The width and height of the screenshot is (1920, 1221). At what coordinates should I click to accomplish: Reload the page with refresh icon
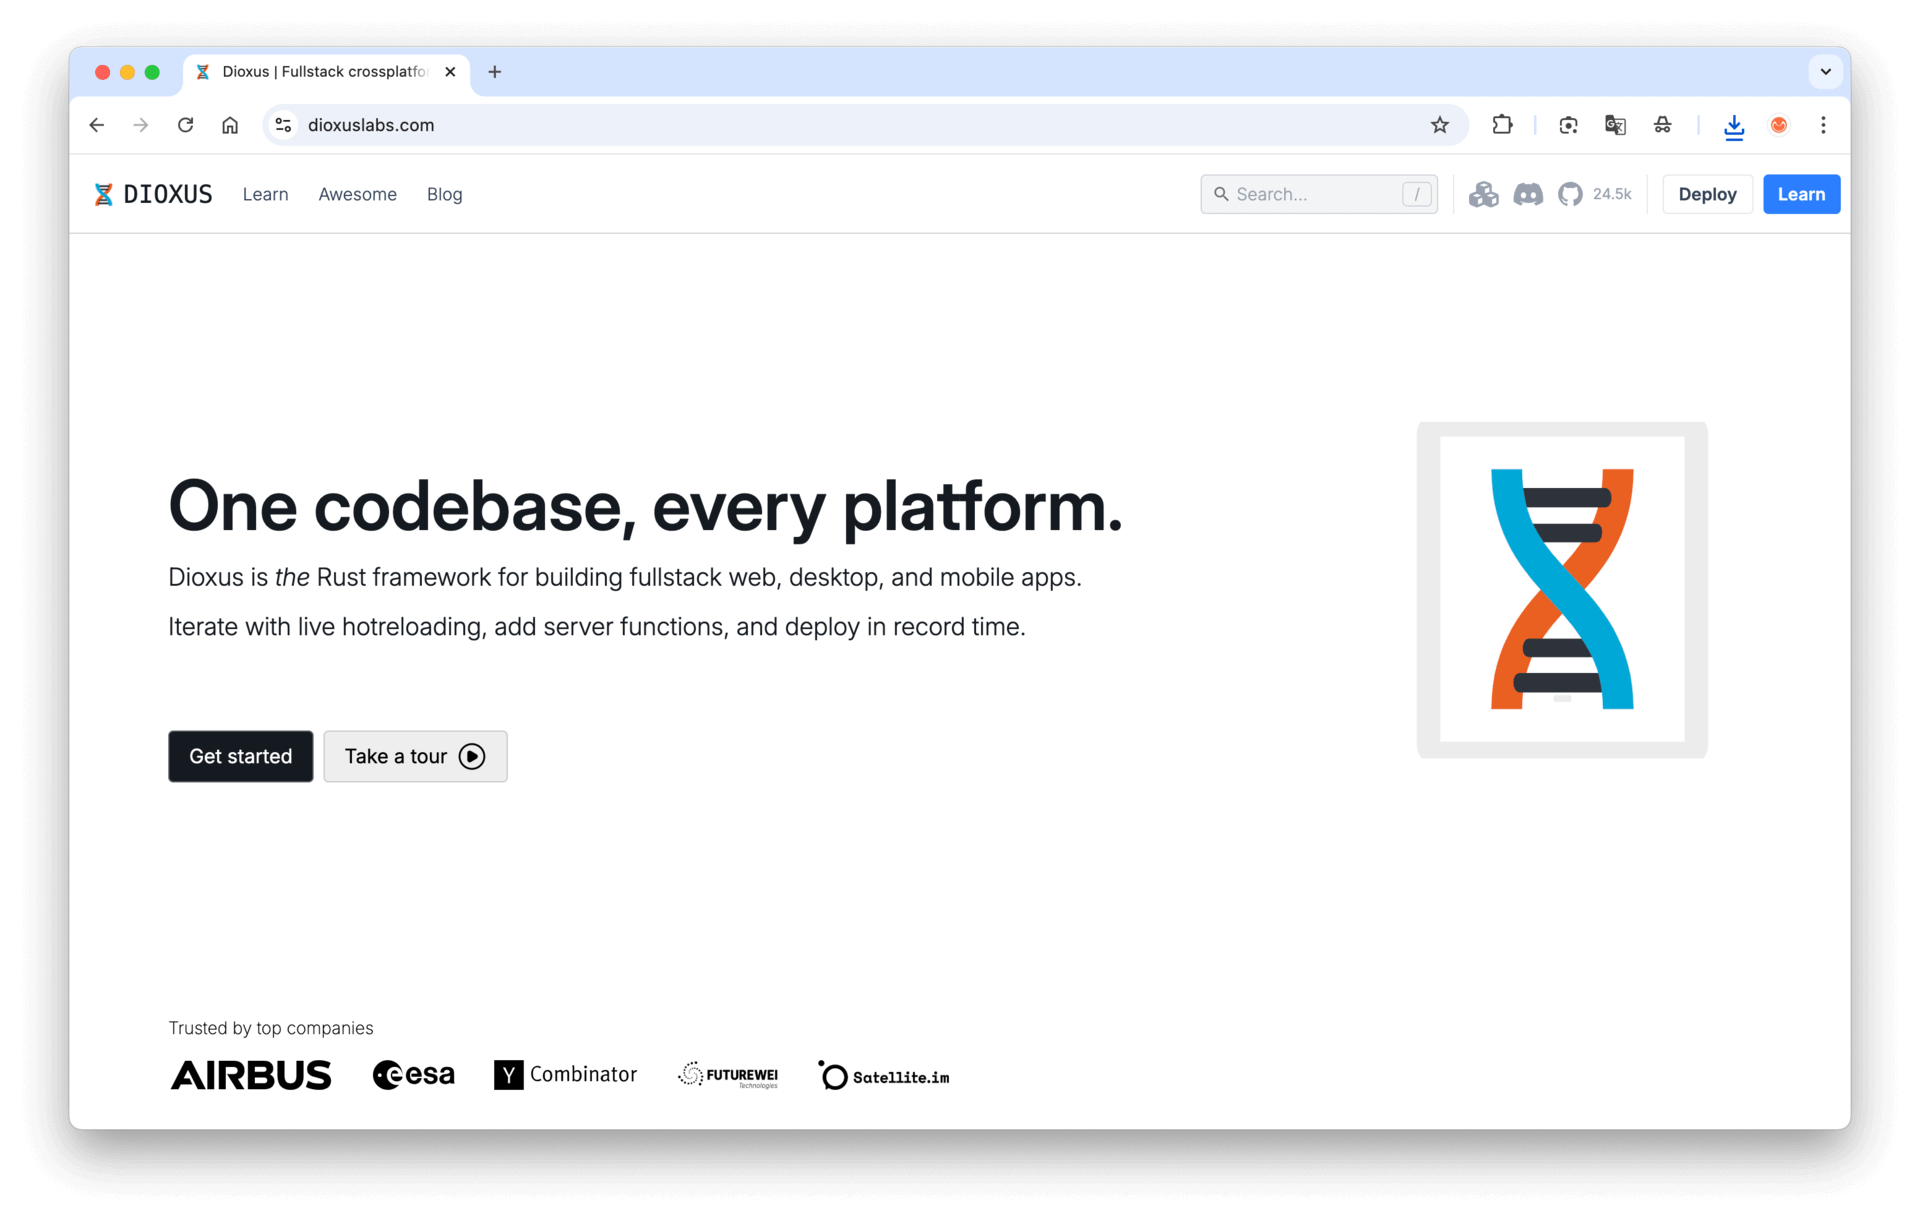(185, 125)
